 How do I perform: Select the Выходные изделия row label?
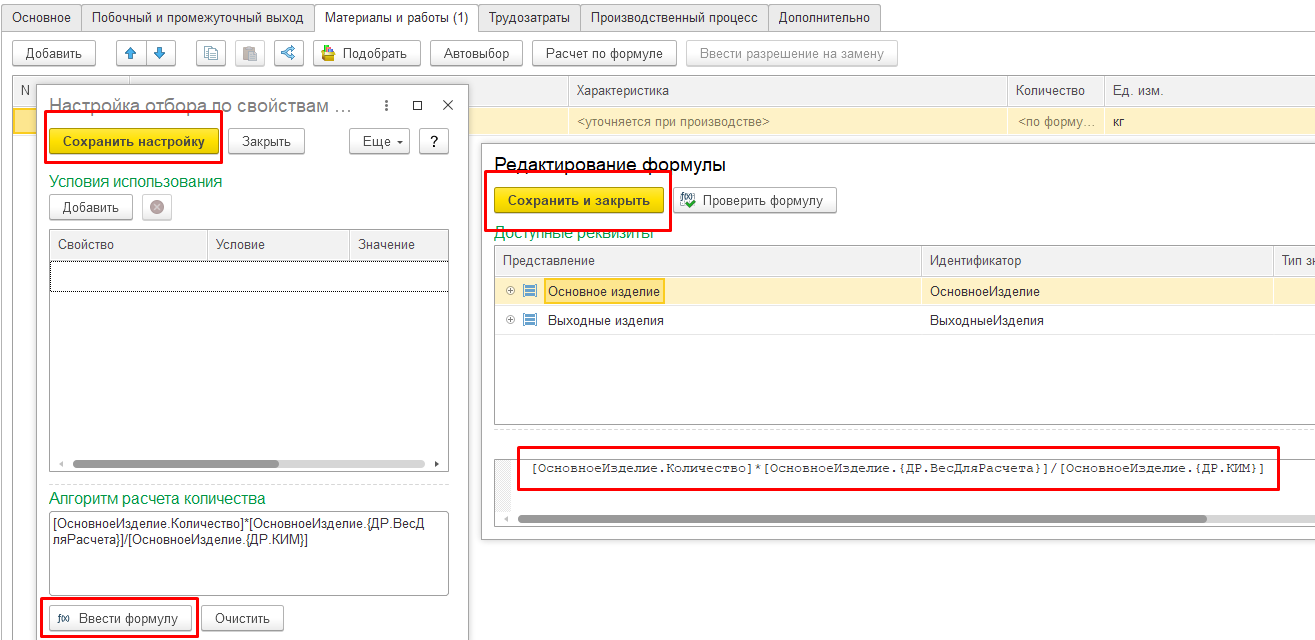[x=606, y=320]
